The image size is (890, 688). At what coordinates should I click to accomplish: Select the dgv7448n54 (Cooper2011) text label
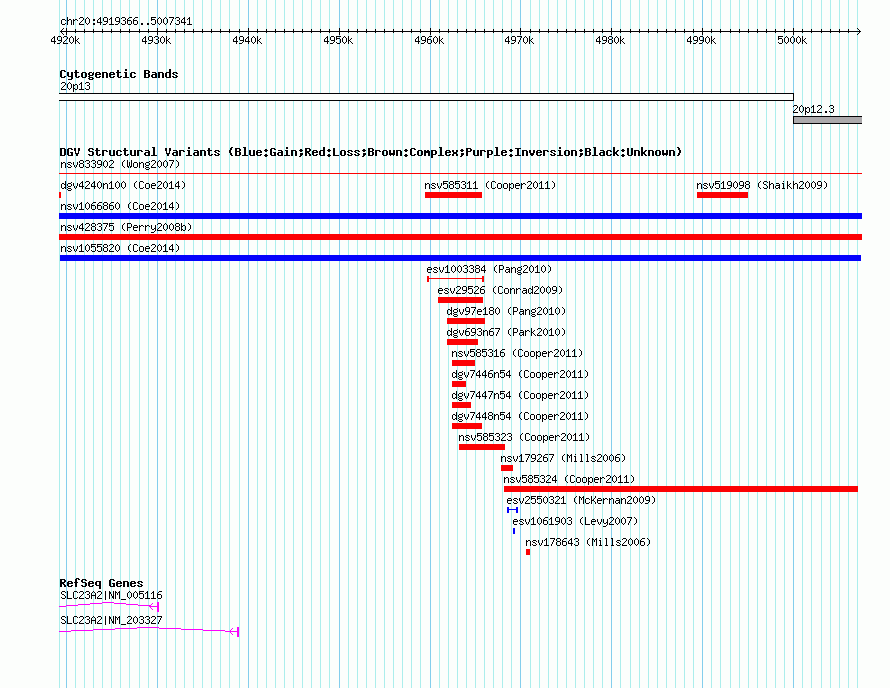point(520,417)
